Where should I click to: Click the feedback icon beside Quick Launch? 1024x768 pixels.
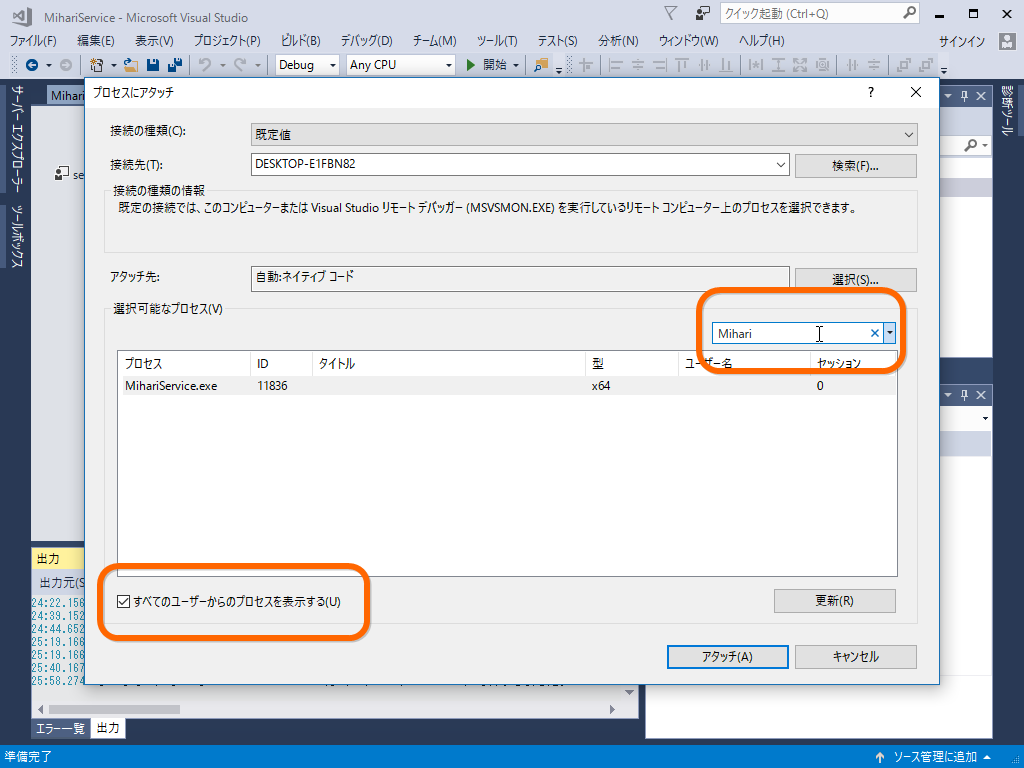pos(703,13)
